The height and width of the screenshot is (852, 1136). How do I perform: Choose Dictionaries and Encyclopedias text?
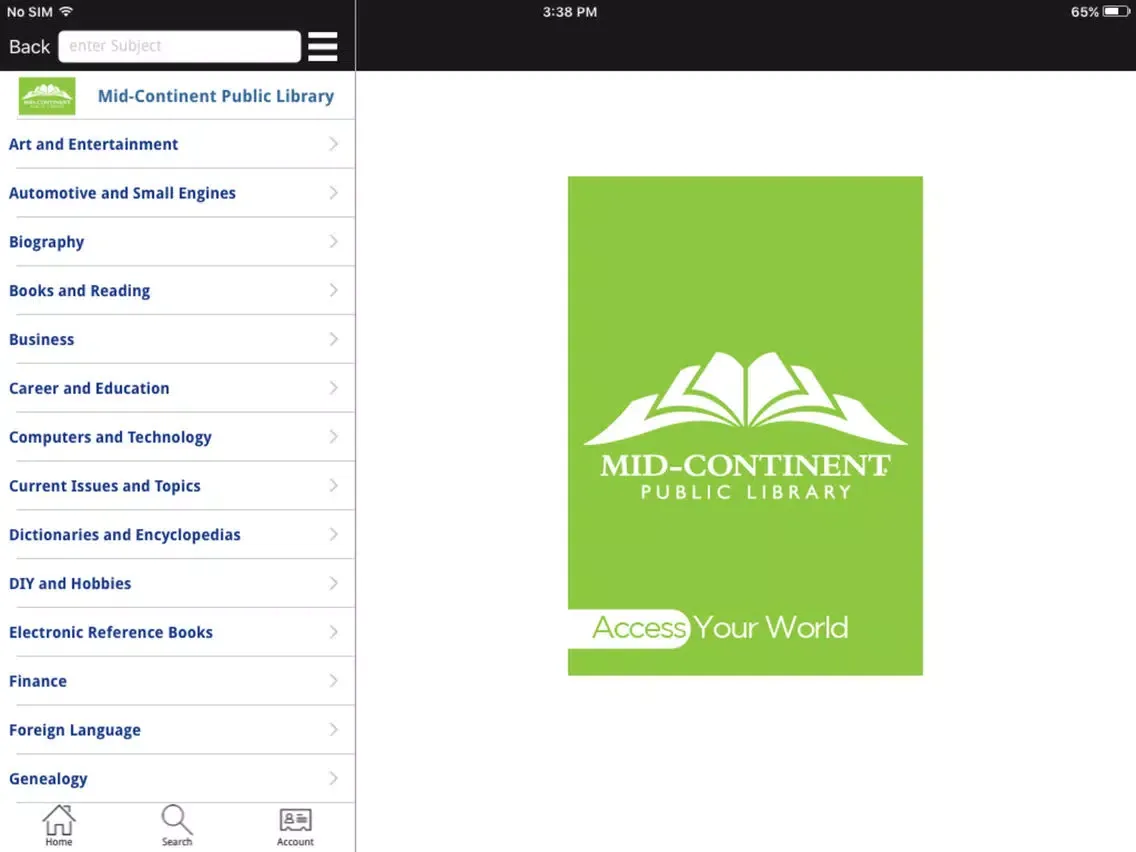tap(125, 535)
